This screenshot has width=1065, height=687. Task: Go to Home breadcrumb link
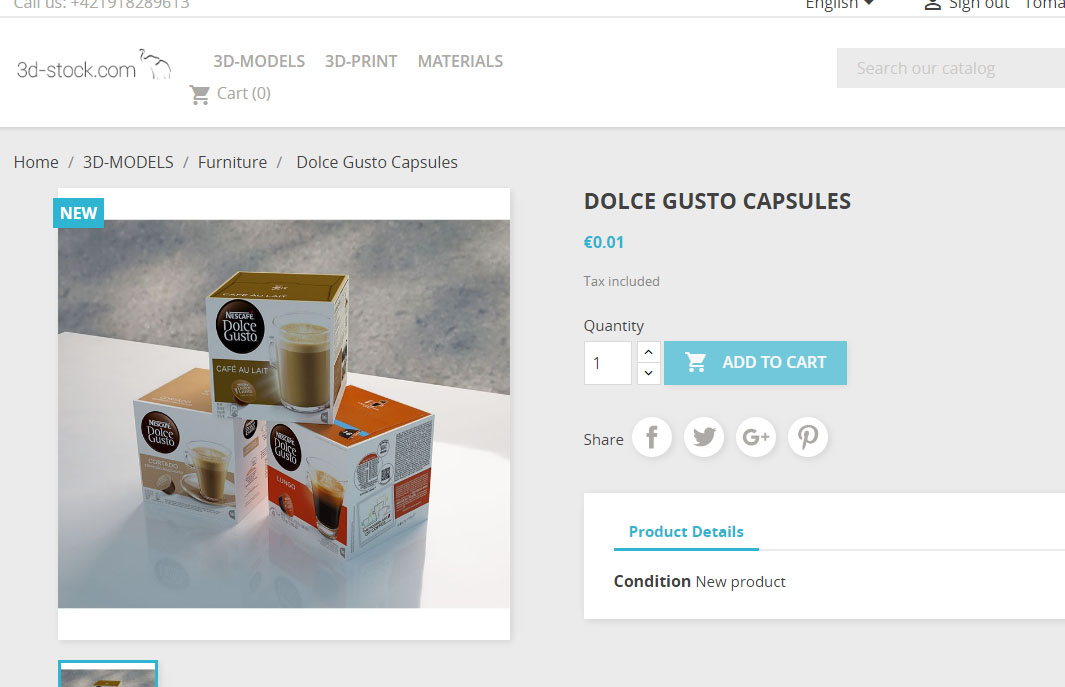36,162
